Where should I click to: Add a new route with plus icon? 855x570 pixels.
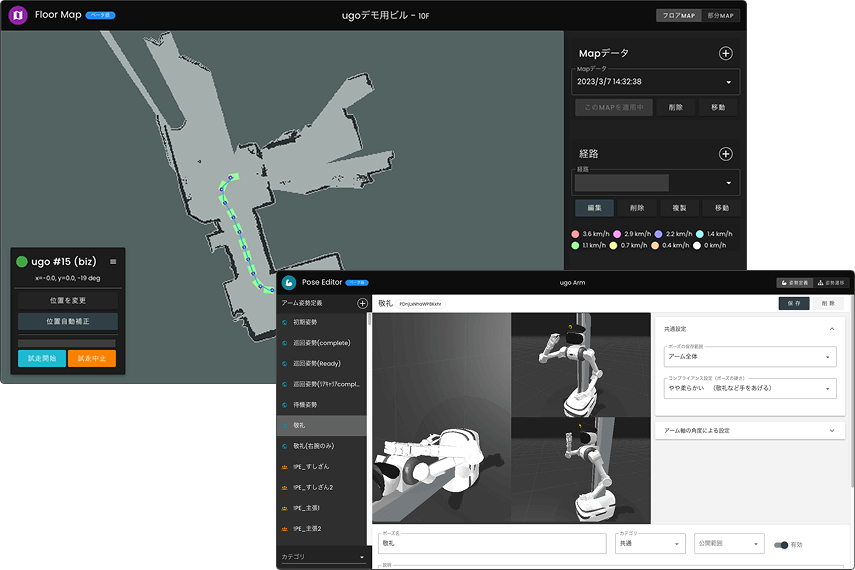click(726, 154)
